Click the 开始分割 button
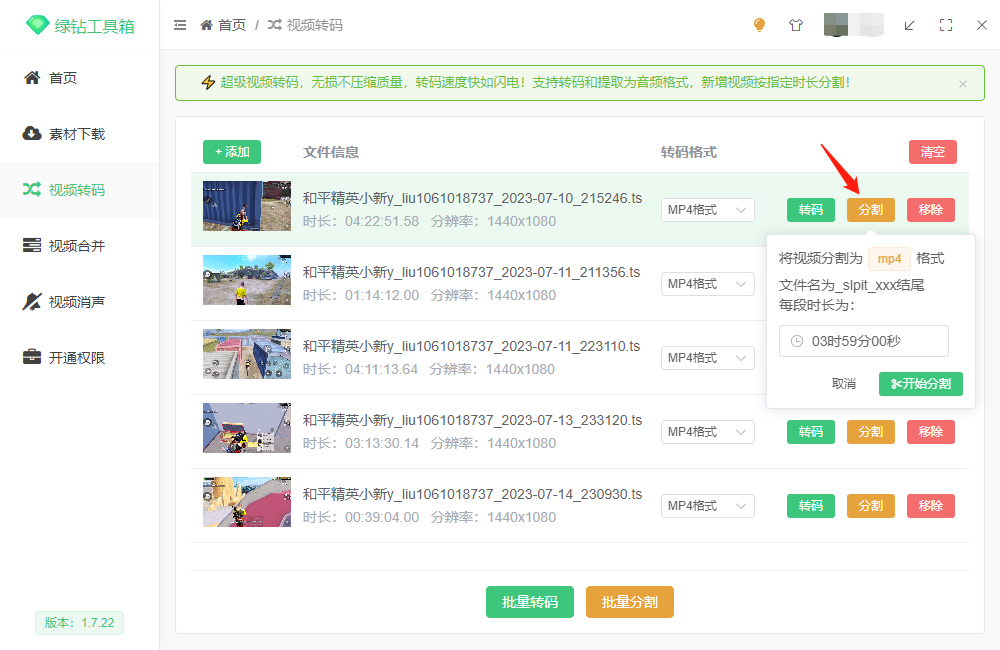 pos(920,384)
